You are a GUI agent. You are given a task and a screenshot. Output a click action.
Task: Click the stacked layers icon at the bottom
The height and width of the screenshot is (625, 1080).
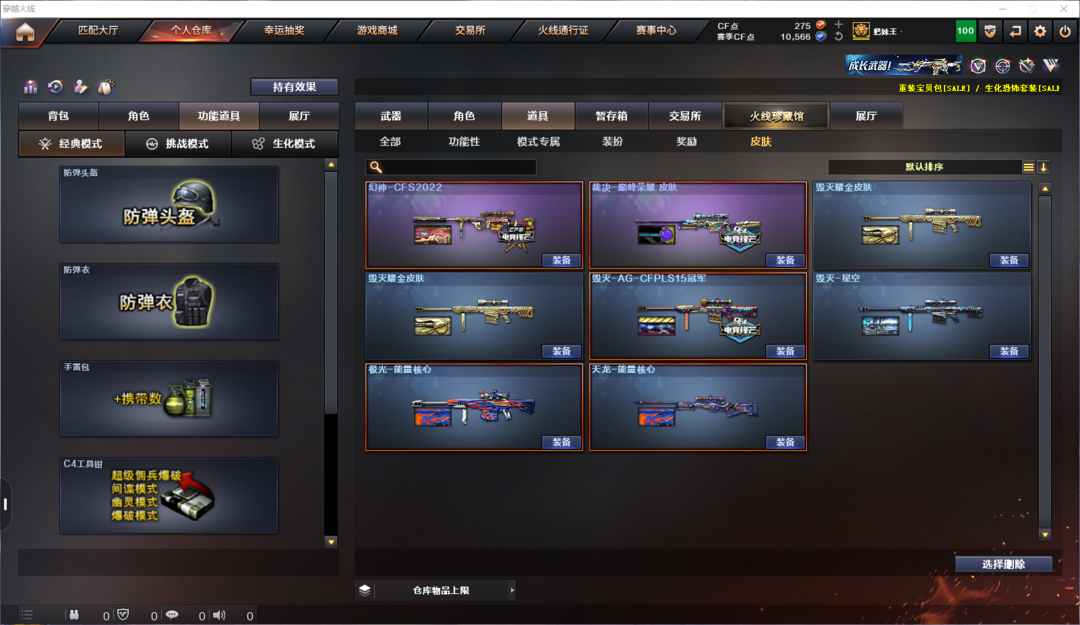coord(365,590)
